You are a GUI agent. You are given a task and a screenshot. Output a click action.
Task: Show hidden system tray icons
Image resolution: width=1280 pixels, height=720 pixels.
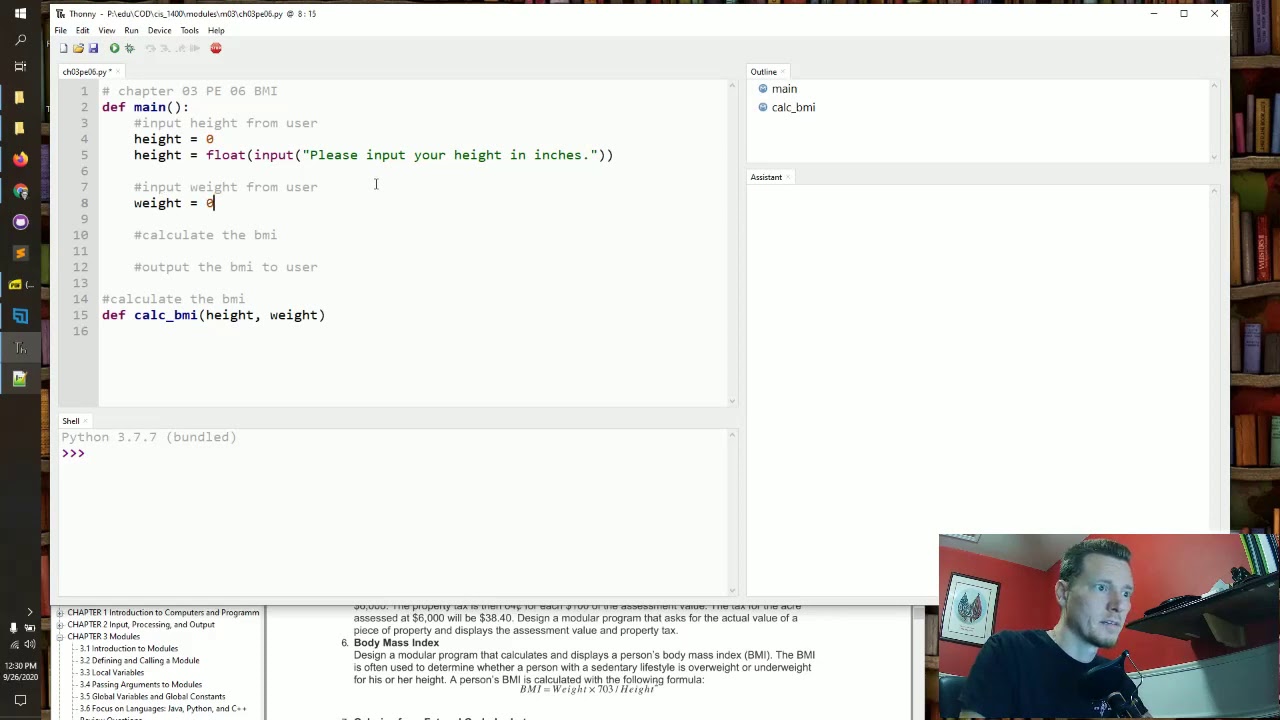(x=29, y=611)
